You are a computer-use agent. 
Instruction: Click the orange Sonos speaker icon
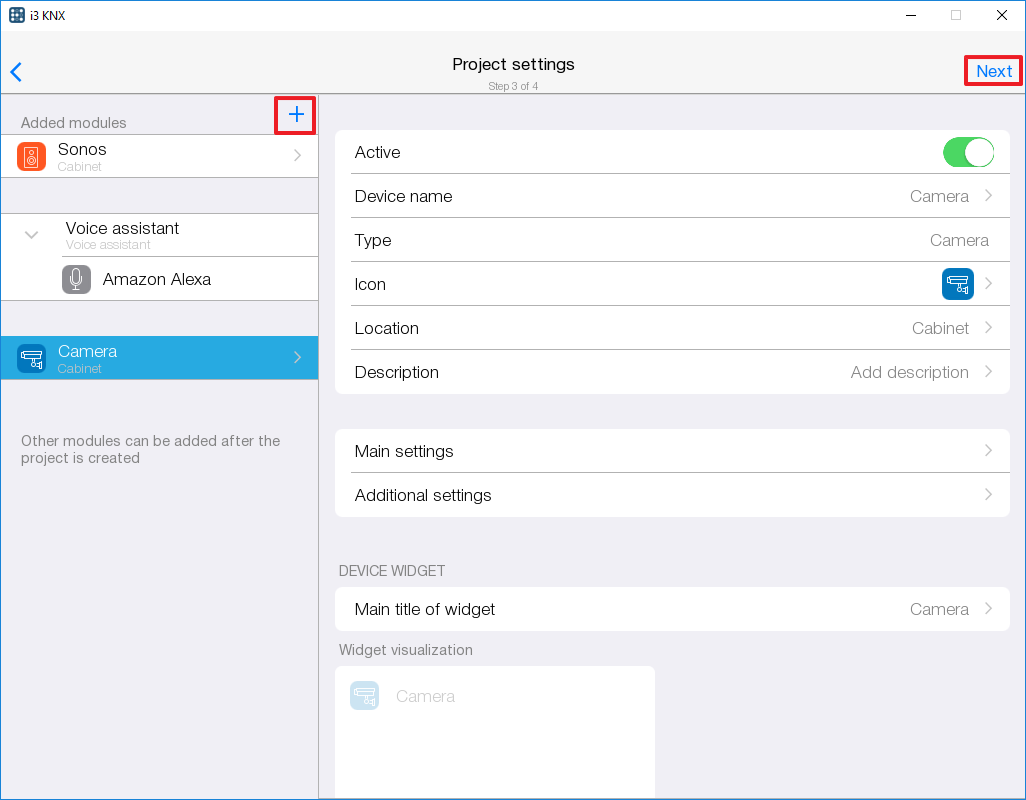click(x=32, y=157)
